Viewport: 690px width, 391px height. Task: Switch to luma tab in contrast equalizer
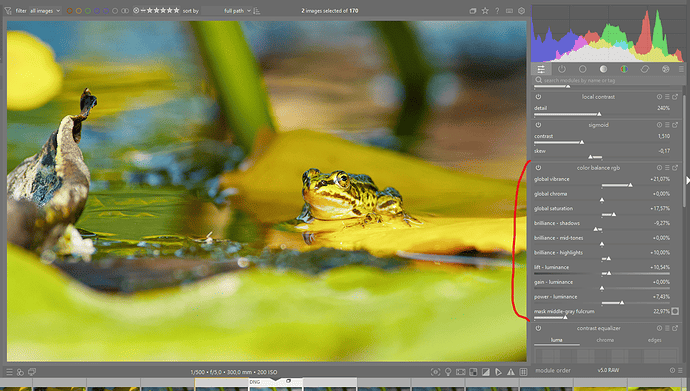tap(557, 340)
